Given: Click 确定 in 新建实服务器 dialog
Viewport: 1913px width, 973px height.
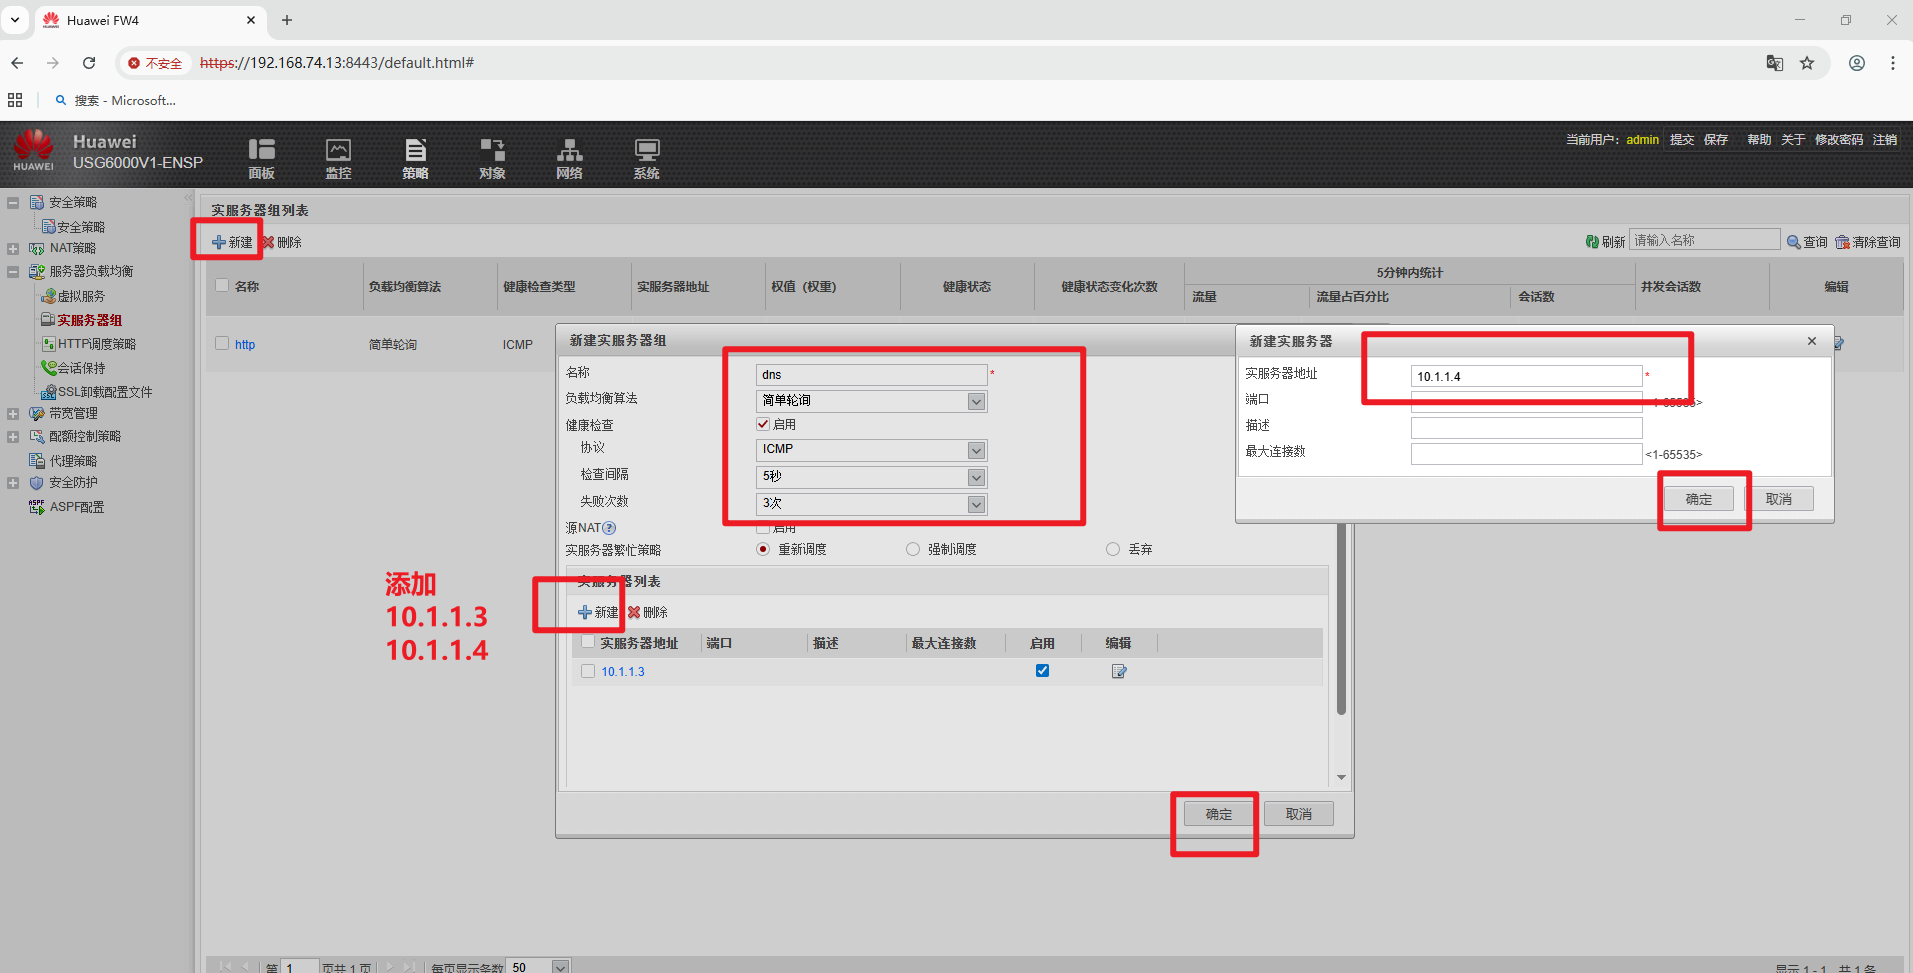Looking at the screenshot, I should point(1698,499).
